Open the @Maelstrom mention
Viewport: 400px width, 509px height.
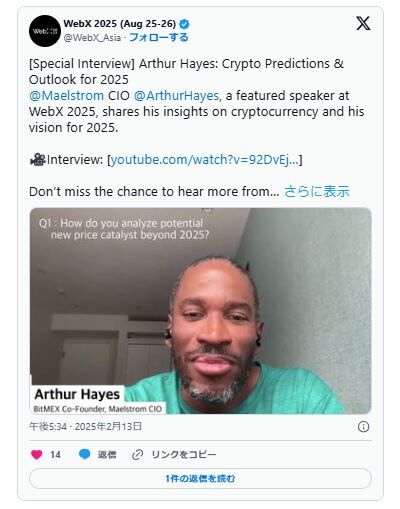(66, 96)
